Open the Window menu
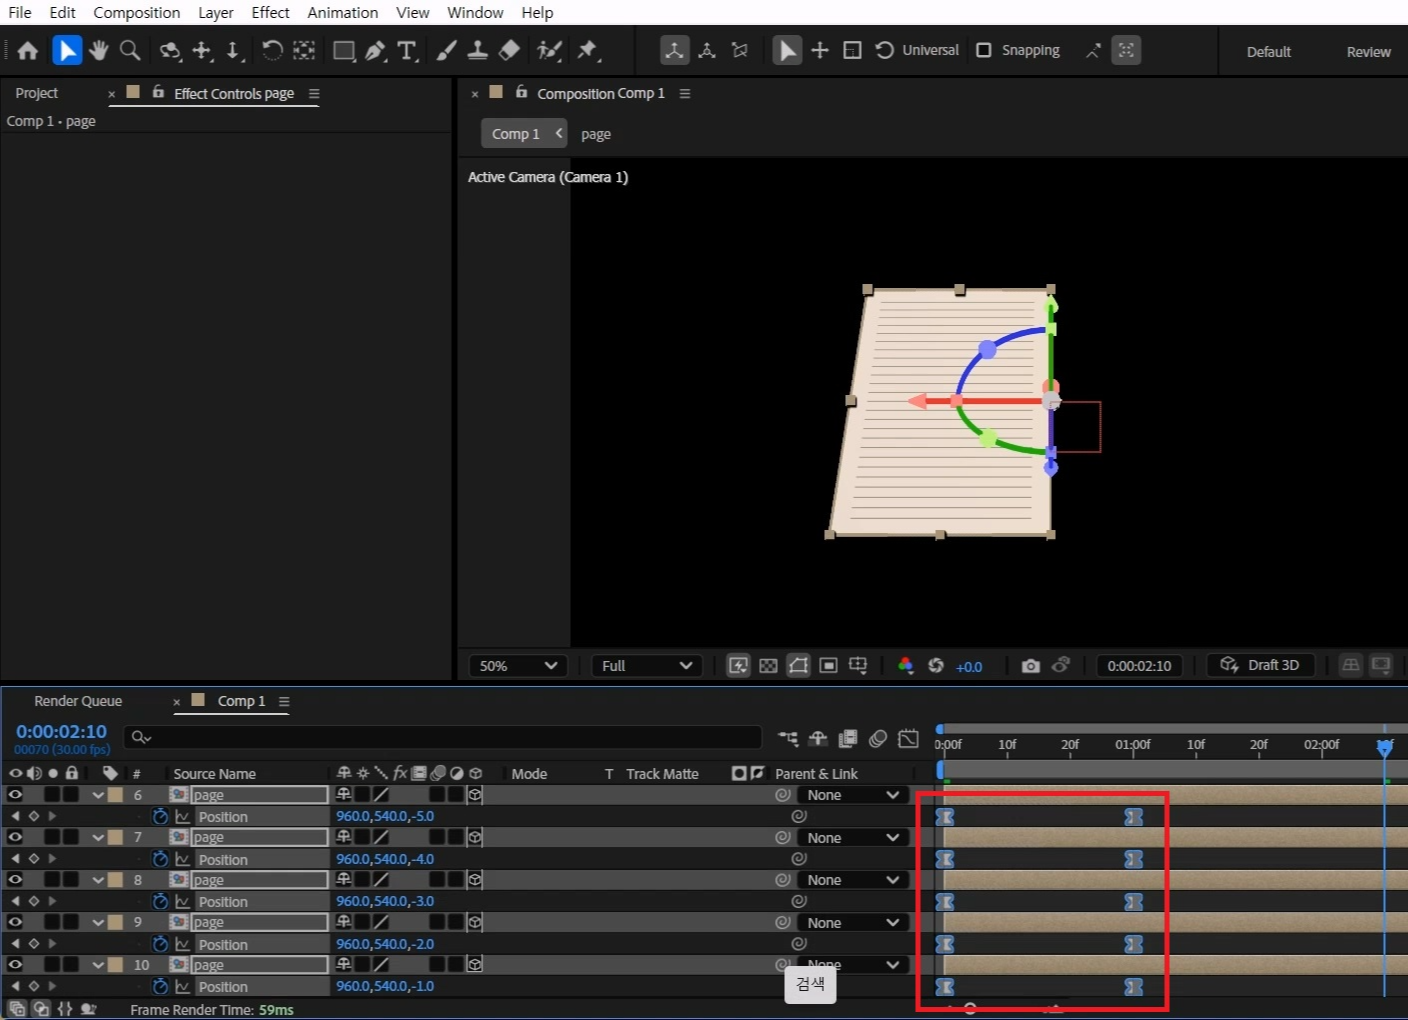Image resolution: width=1408 pixels, height=1020 pixels. 475,12
